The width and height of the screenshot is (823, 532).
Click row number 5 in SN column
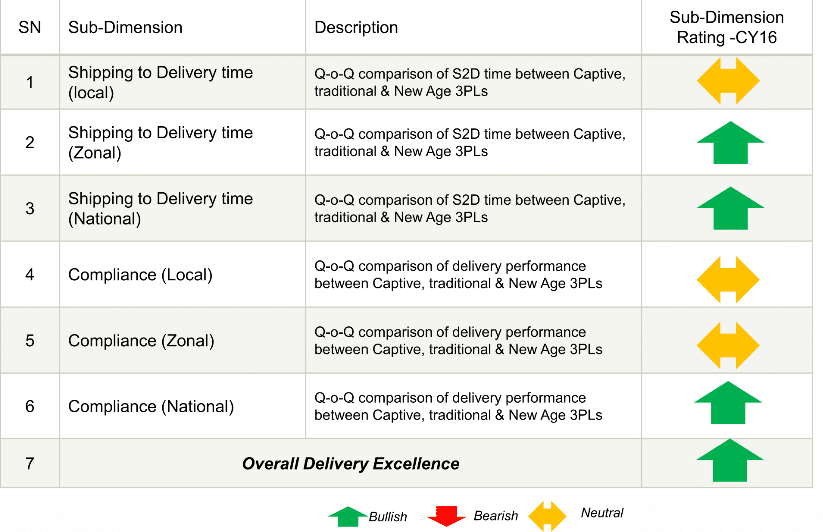click(x=30, y=341)
